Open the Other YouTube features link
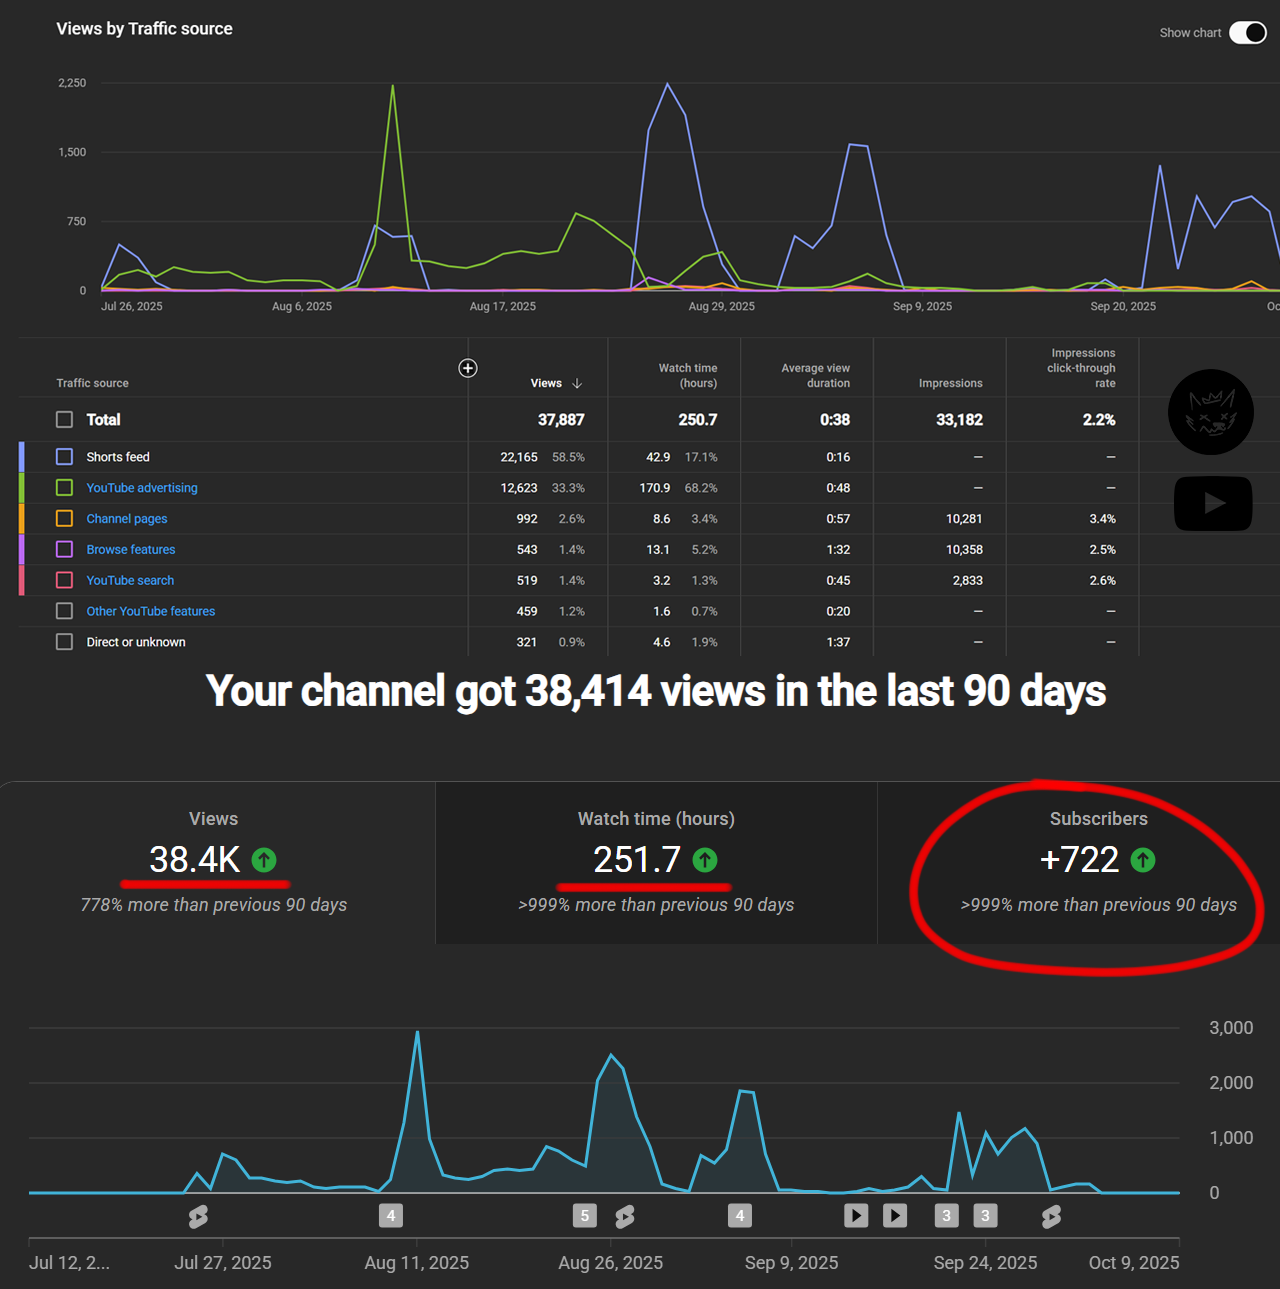This screenshot has height=1289, width=1280. click(x=151, y=612)
